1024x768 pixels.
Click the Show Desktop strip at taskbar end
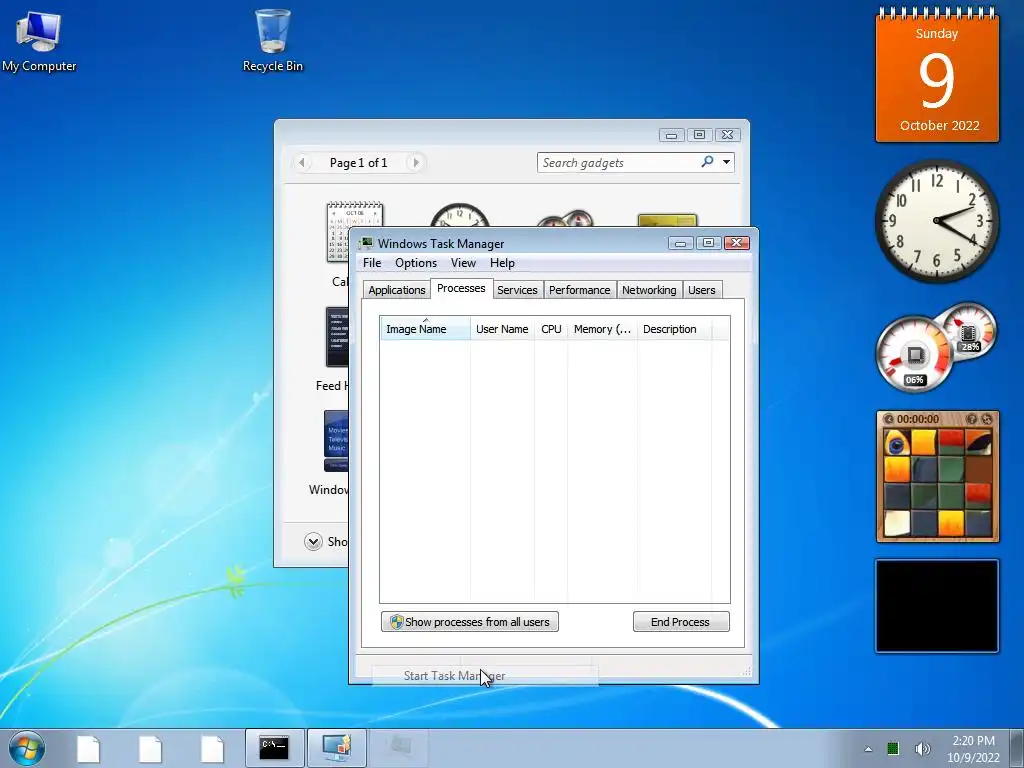click(x=1017, y=748)
